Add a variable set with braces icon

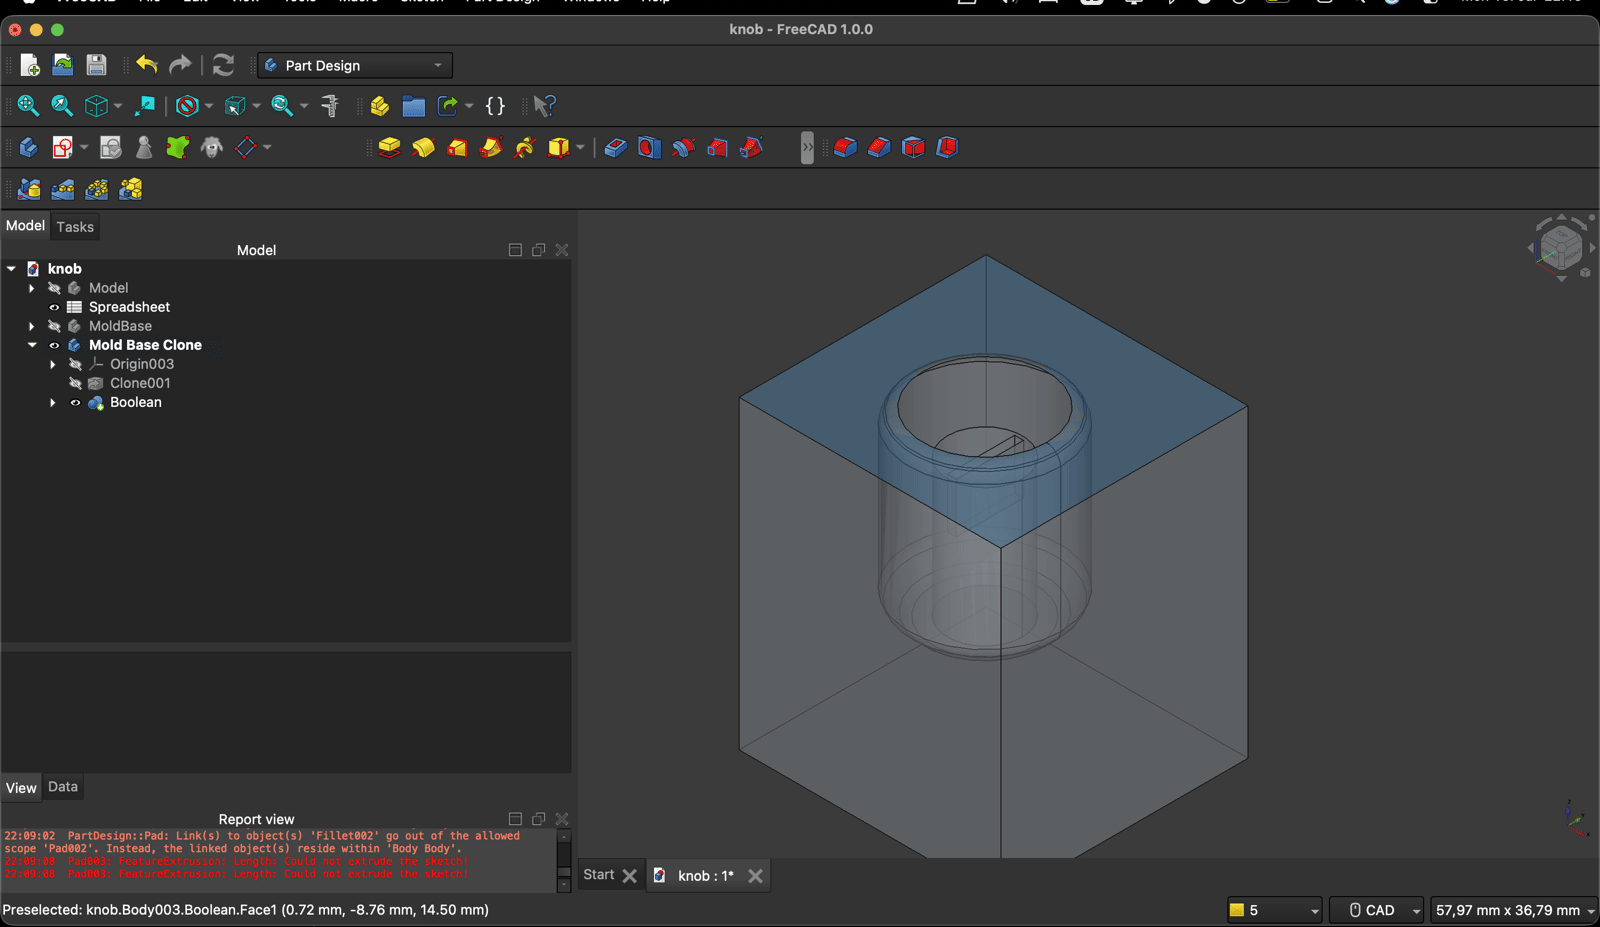point(495,106)
